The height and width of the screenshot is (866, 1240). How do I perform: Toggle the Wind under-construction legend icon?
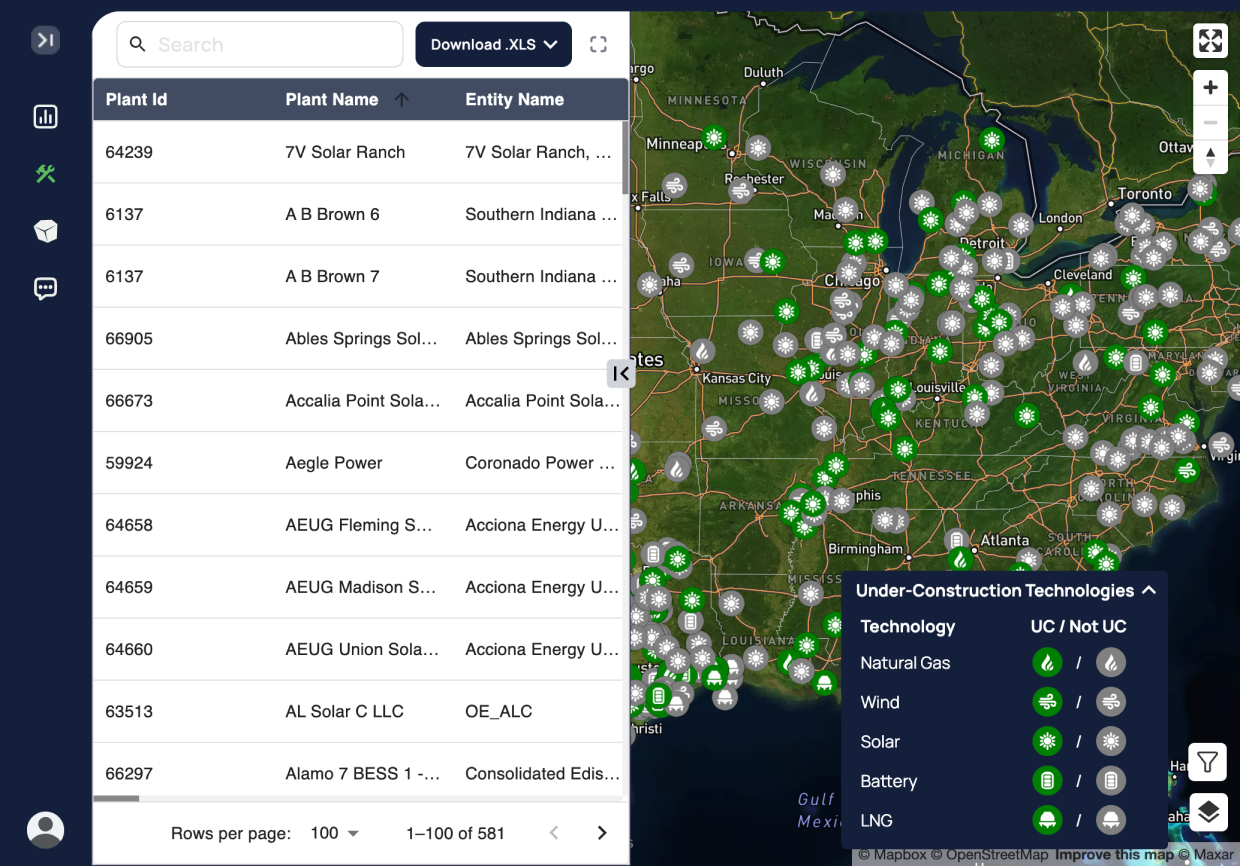coord(1047,702)
